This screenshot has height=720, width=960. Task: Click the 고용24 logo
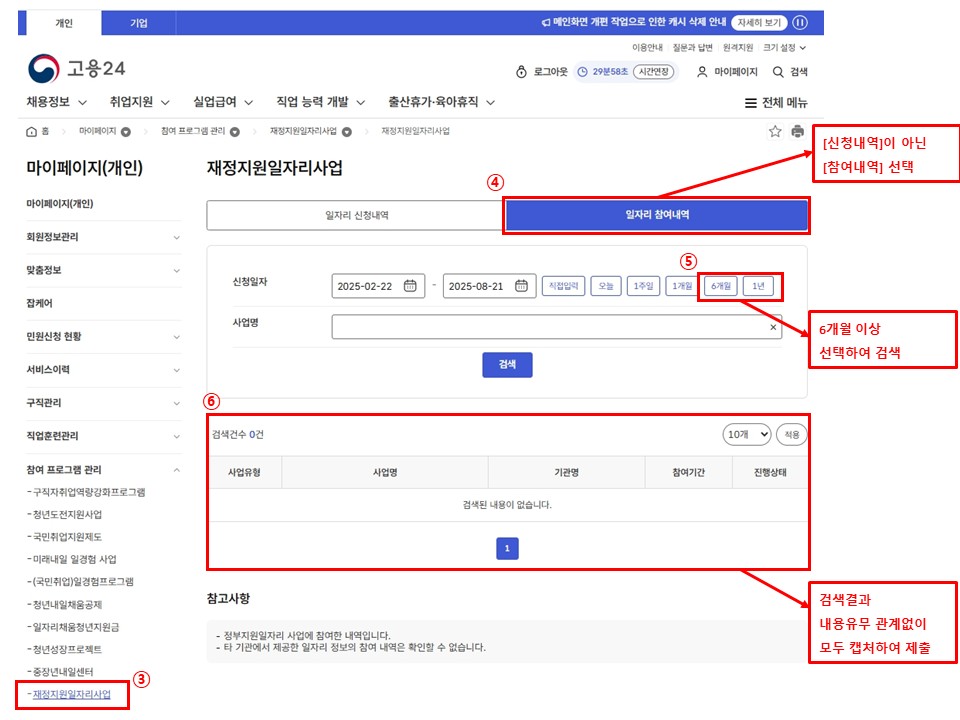[76, 69]
